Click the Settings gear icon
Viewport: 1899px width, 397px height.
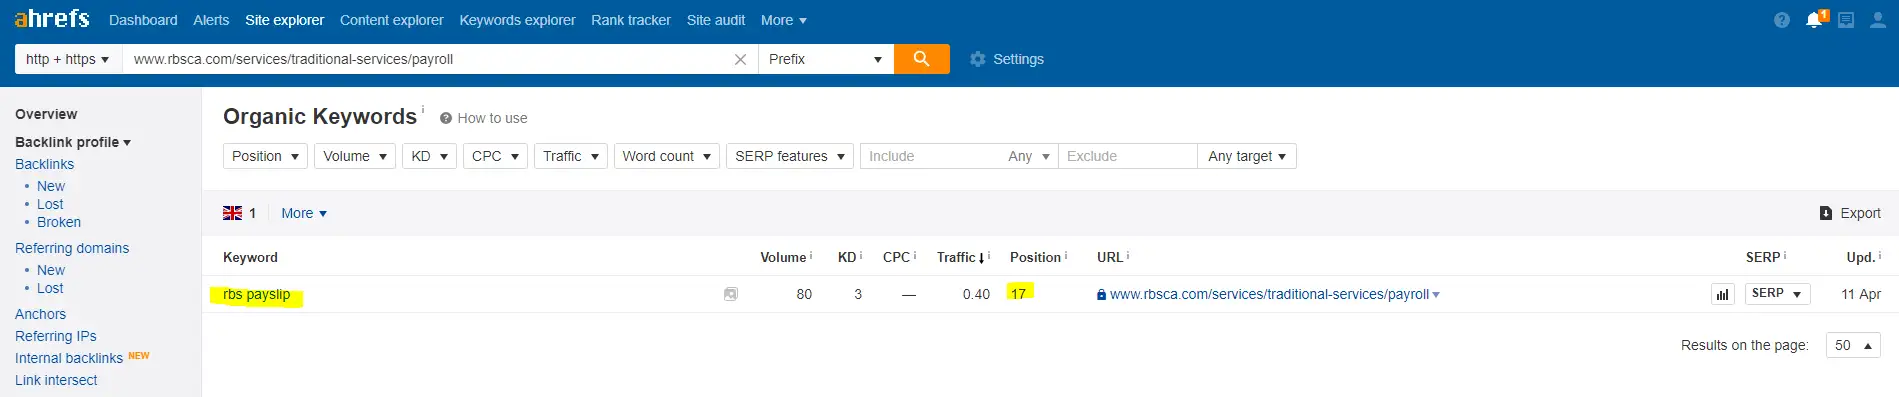(978, 60)
